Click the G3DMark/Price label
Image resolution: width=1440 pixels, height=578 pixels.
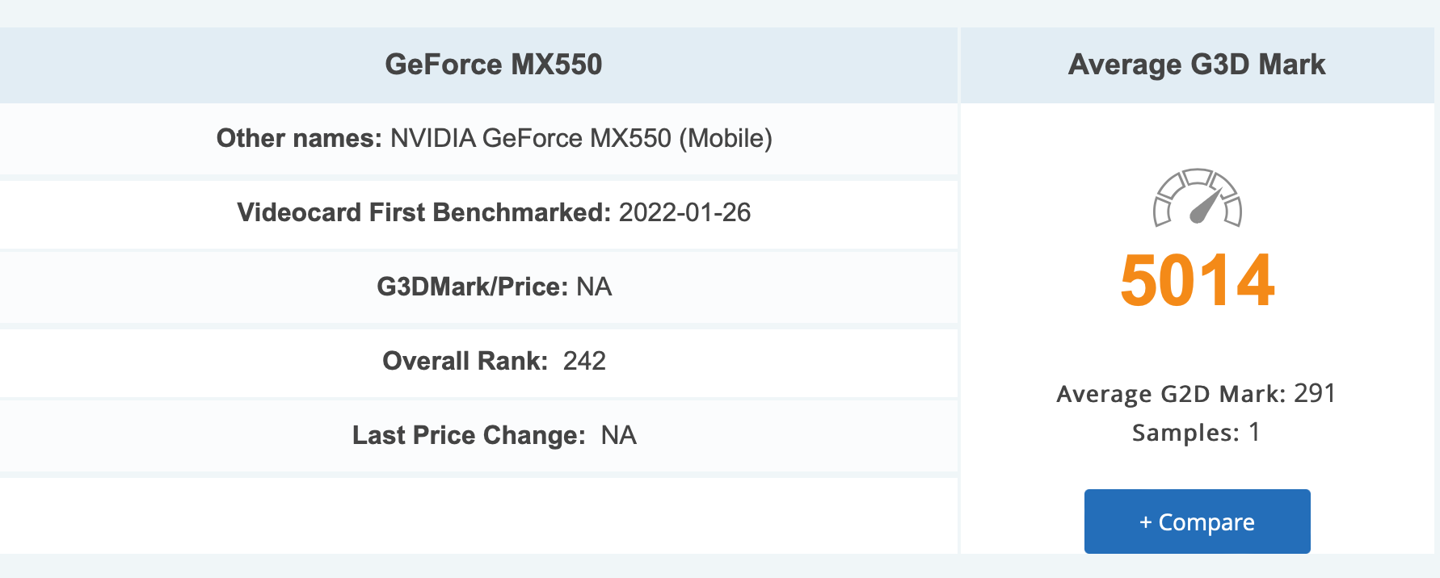pyautogui.click(x=473, y=287)
